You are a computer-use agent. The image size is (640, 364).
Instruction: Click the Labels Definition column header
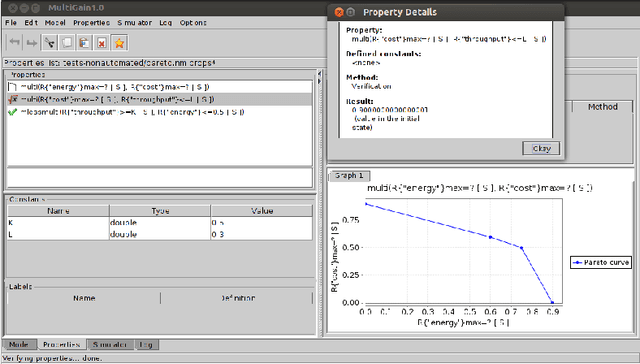coord(238,298)
